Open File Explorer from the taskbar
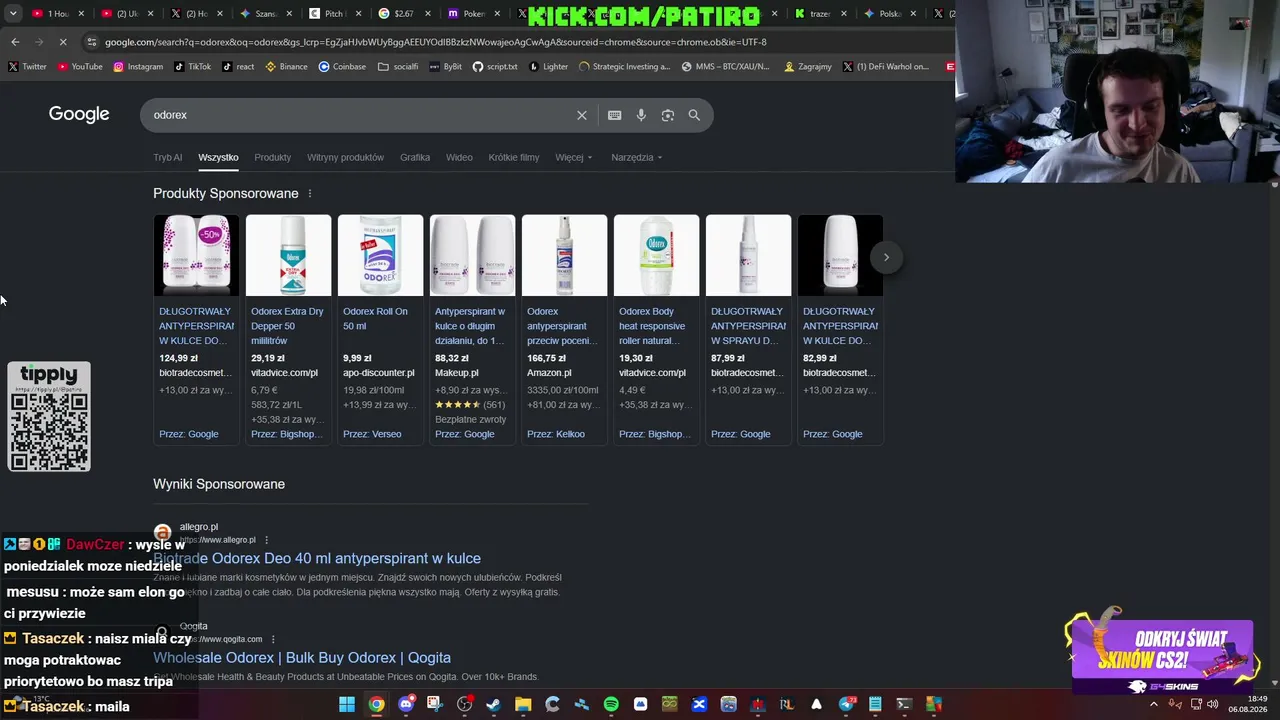Viewport: 1280px width, 720px height. [x=523, y=704]
